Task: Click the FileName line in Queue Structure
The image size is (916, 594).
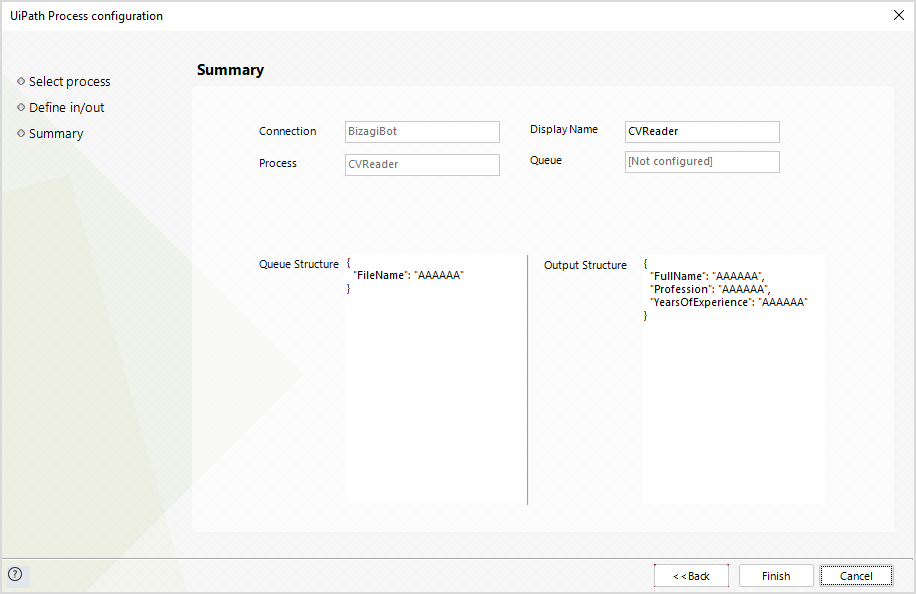Action: pos(408,275)
